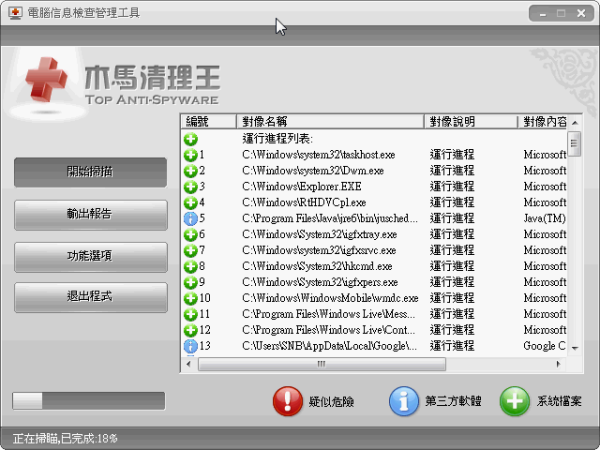600x450 pixels.
Task: Select the hkcmd.exe process path
Action: (317, 266)
